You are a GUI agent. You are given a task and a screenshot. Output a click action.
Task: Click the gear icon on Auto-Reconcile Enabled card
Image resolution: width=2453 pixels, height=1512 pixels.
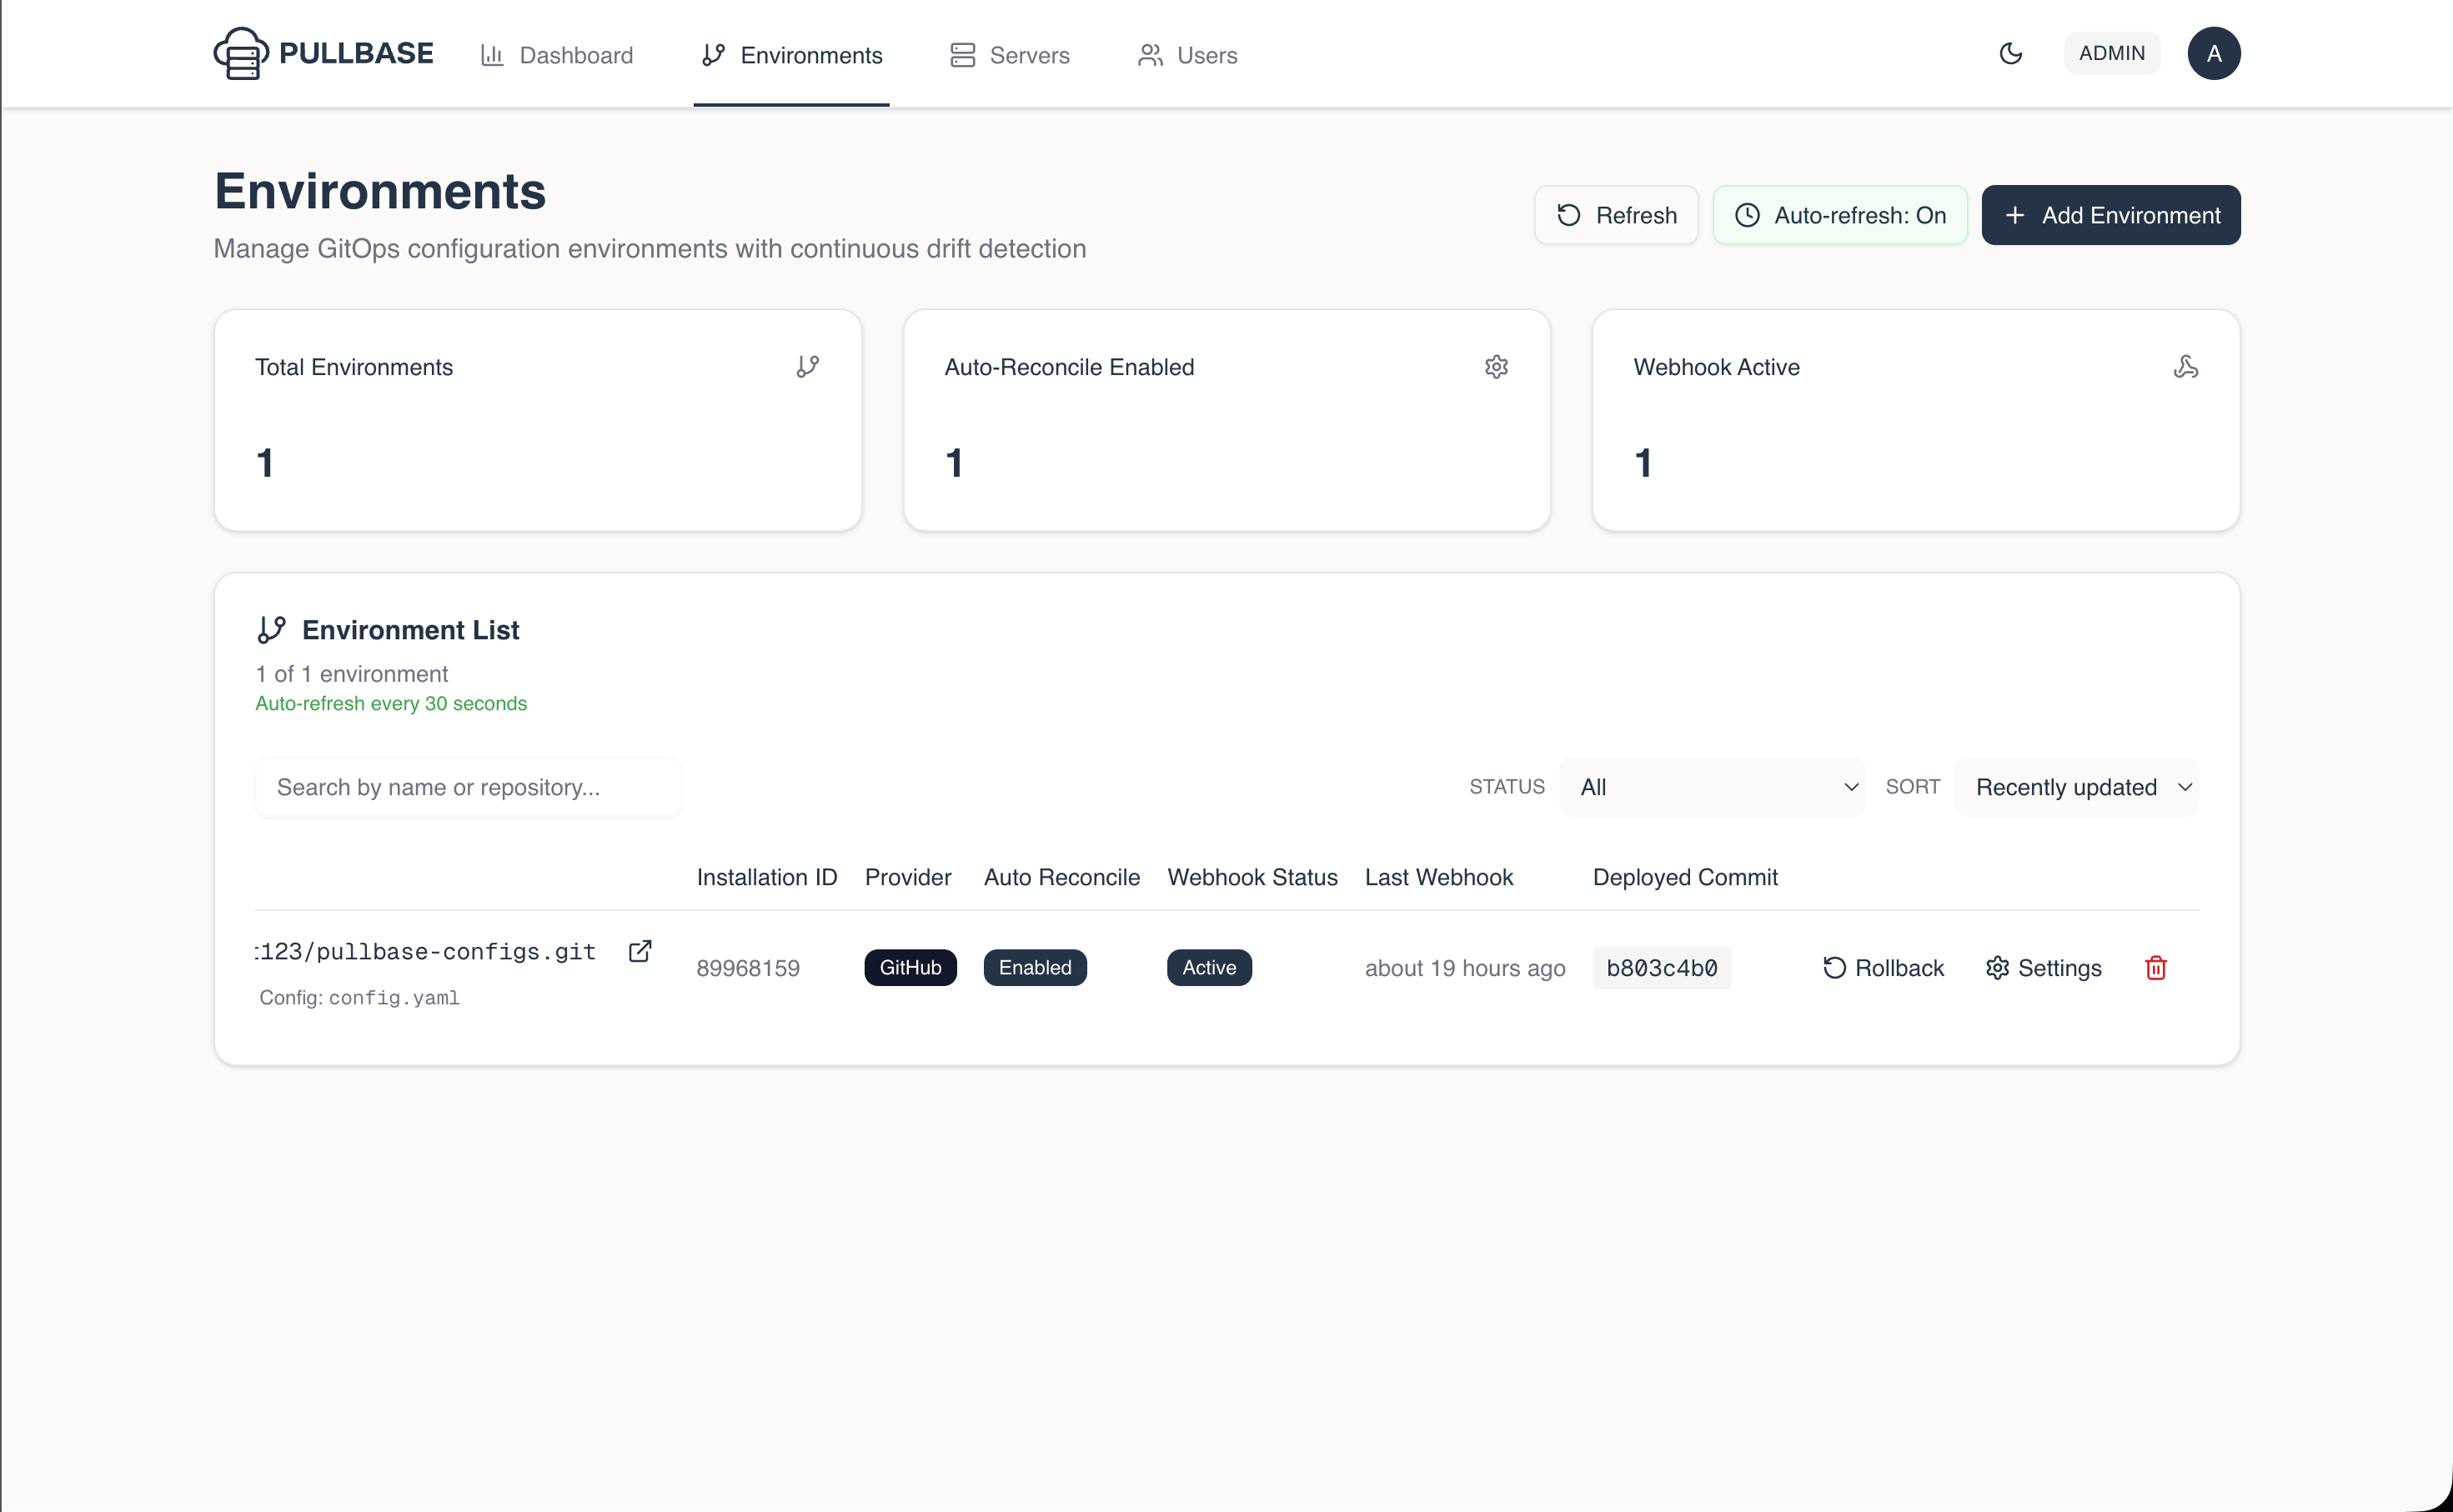coord(1496,366)
